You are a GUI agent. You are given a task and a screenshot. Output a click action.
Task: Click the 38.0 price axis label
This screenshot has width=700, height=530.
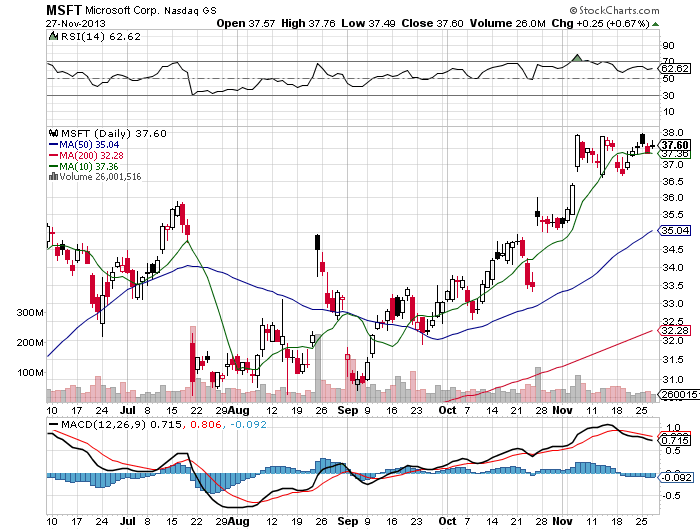[x=672, y=133]
